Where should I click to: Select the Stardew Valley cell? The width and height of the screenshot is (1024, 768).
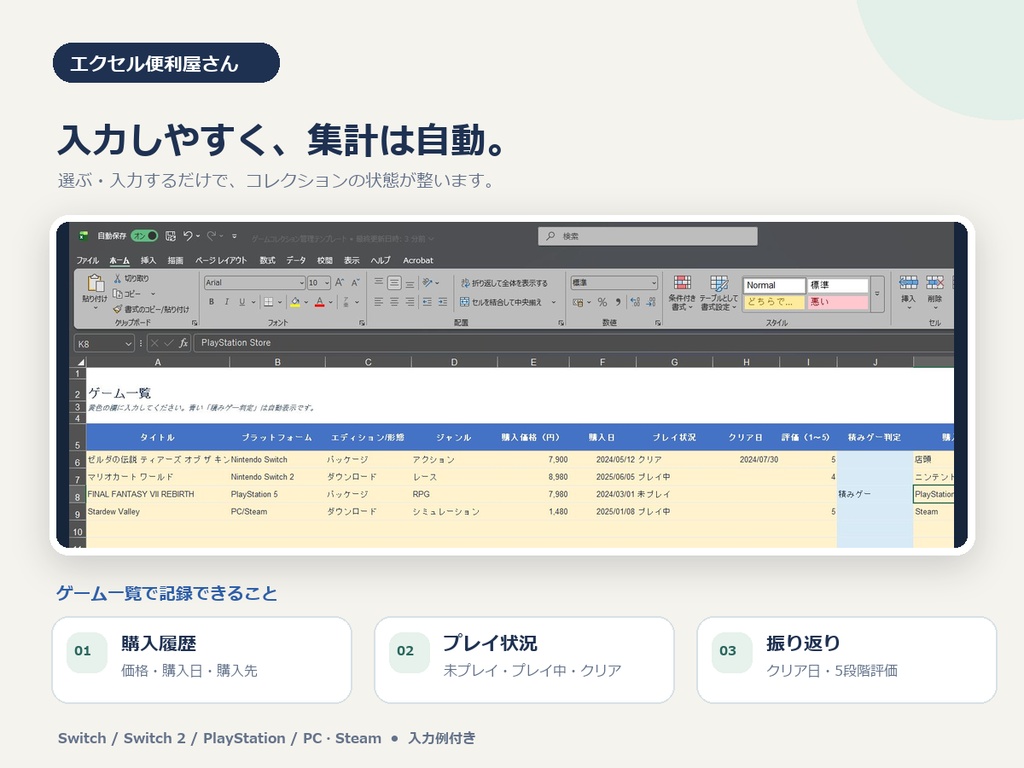(x=157, y=512)
